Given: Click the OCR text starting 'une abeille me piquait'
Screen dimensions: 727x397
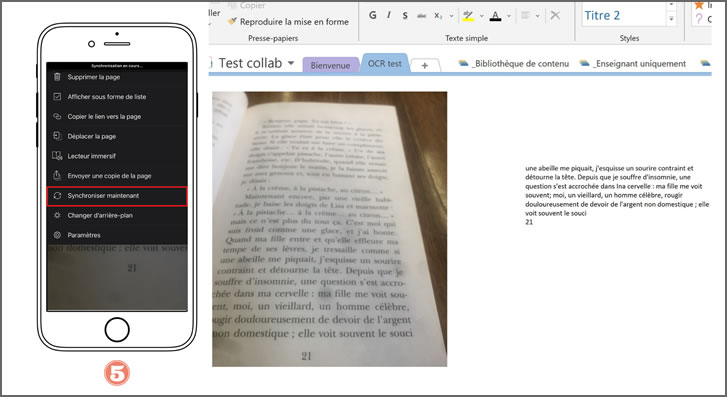Looking at the screenshot, I should 617,191.
